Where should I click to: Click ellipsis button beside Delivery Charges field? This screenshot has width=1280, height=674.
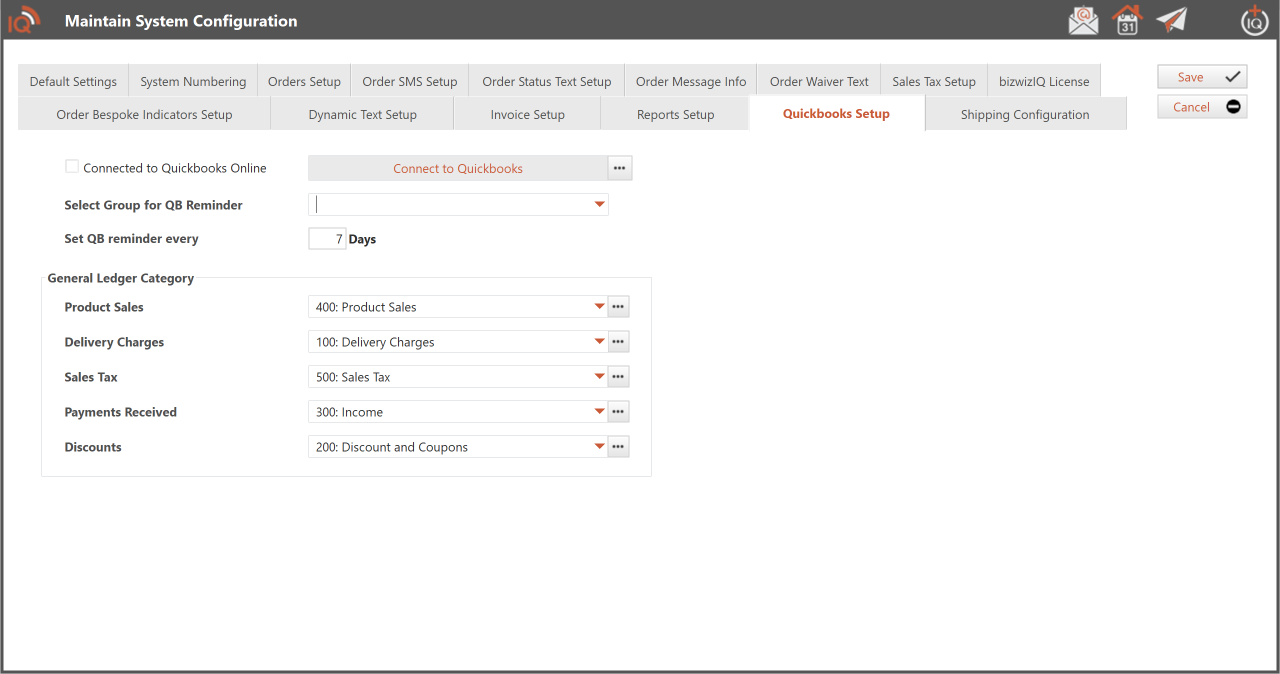tap(619, 342)
